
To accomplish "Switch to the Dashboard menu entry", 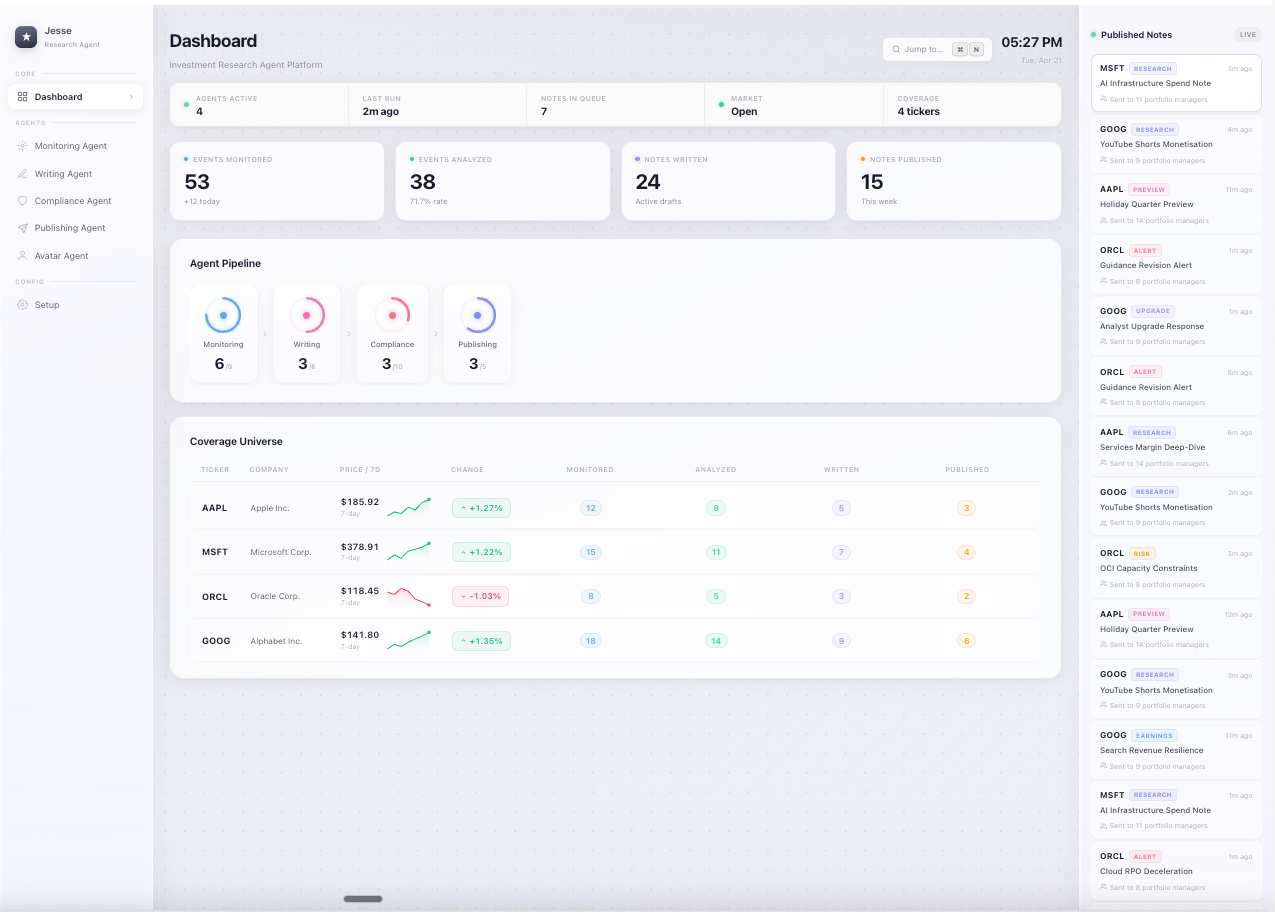I will point(70,97).
